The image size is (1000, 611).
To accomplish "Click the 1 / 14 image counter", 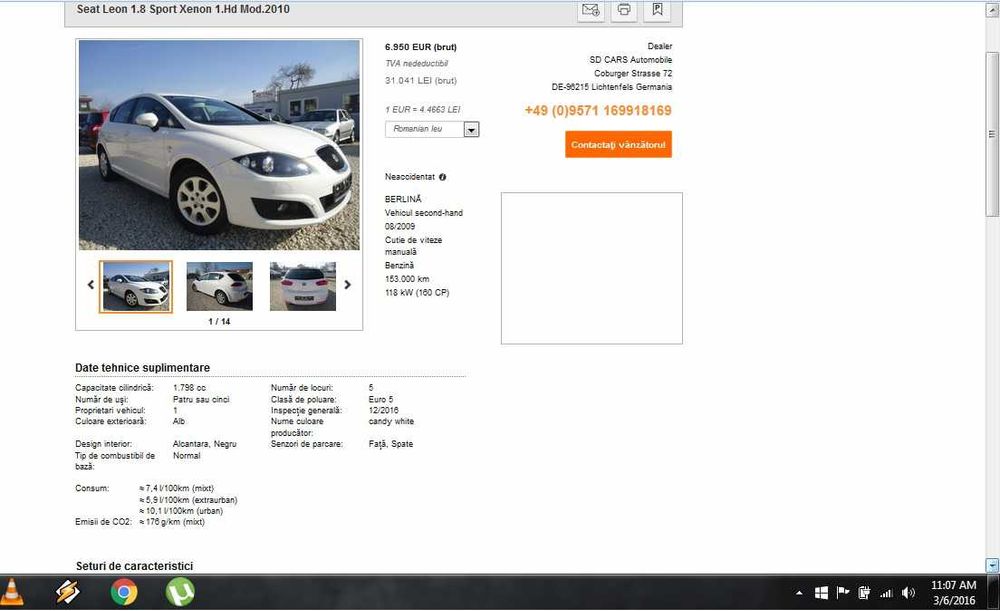I will (x=219, y=321).
